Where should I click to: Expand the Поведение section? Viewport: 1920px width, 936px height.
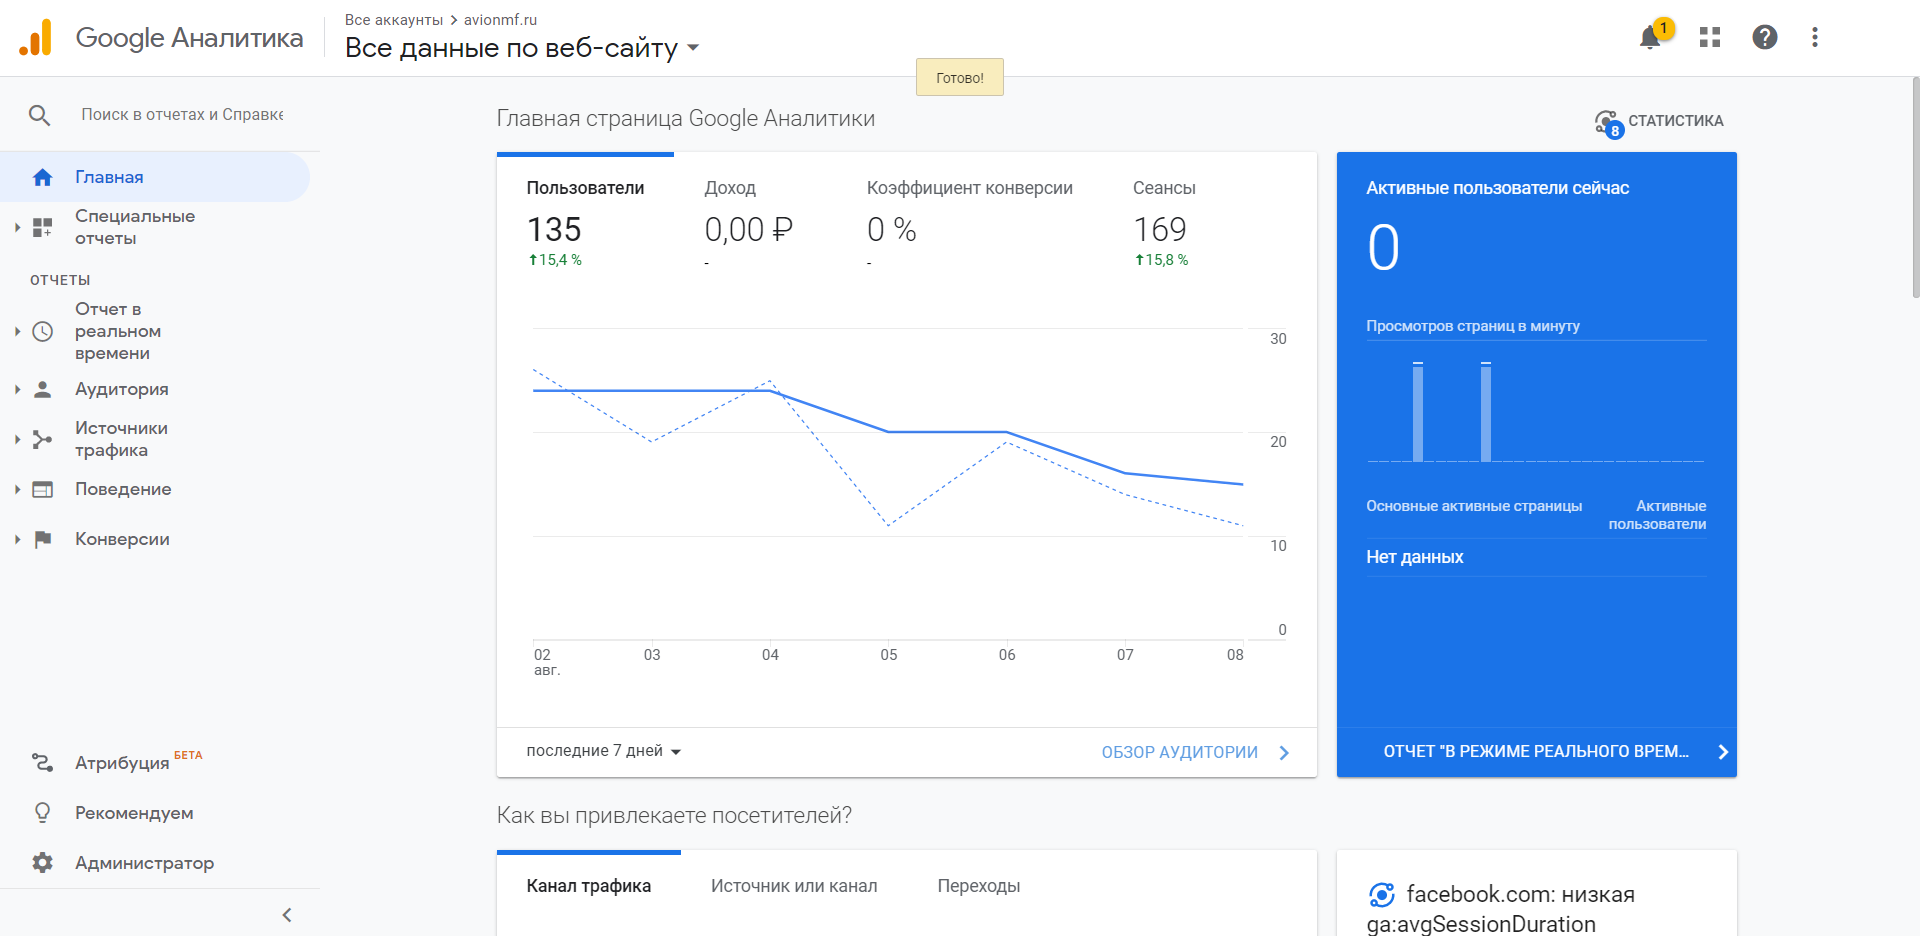coord(17,489)
